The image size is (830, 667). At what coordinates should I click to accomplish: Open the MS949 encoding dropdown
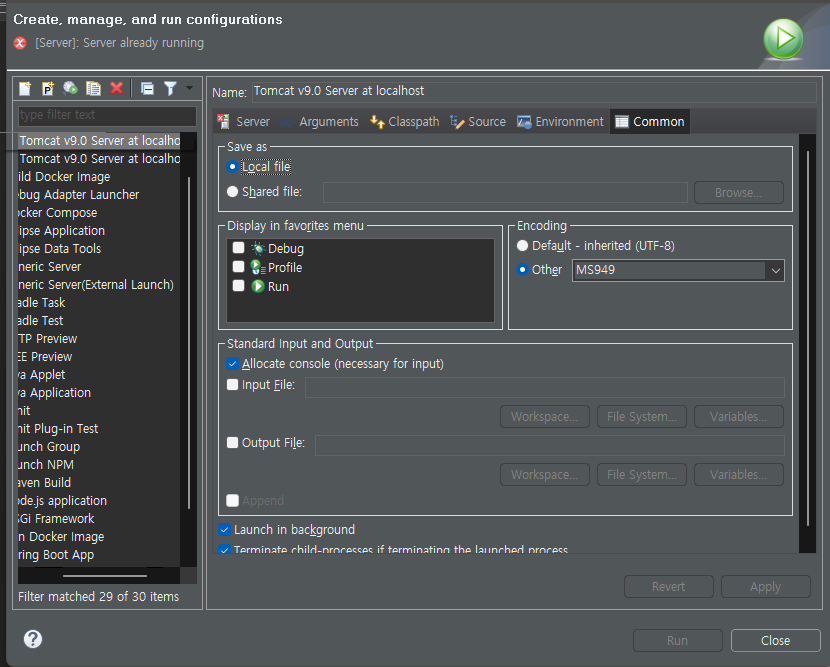coord(775,271)
